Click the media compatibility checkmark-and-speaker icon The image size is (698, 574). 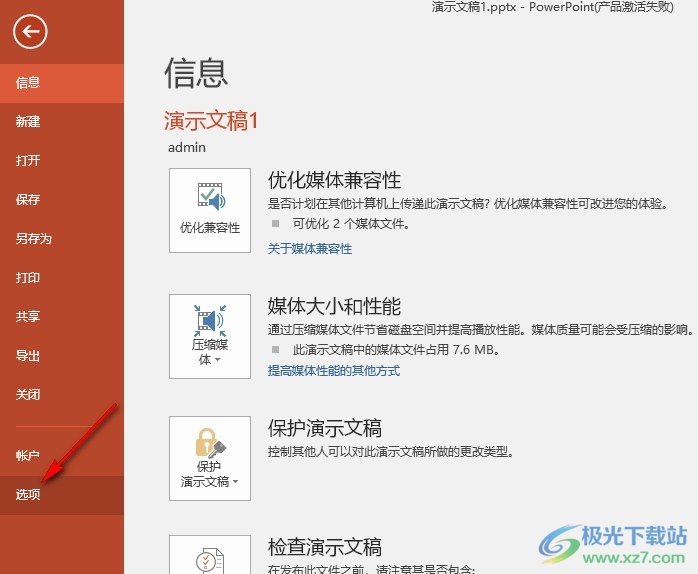pos(211,196)
